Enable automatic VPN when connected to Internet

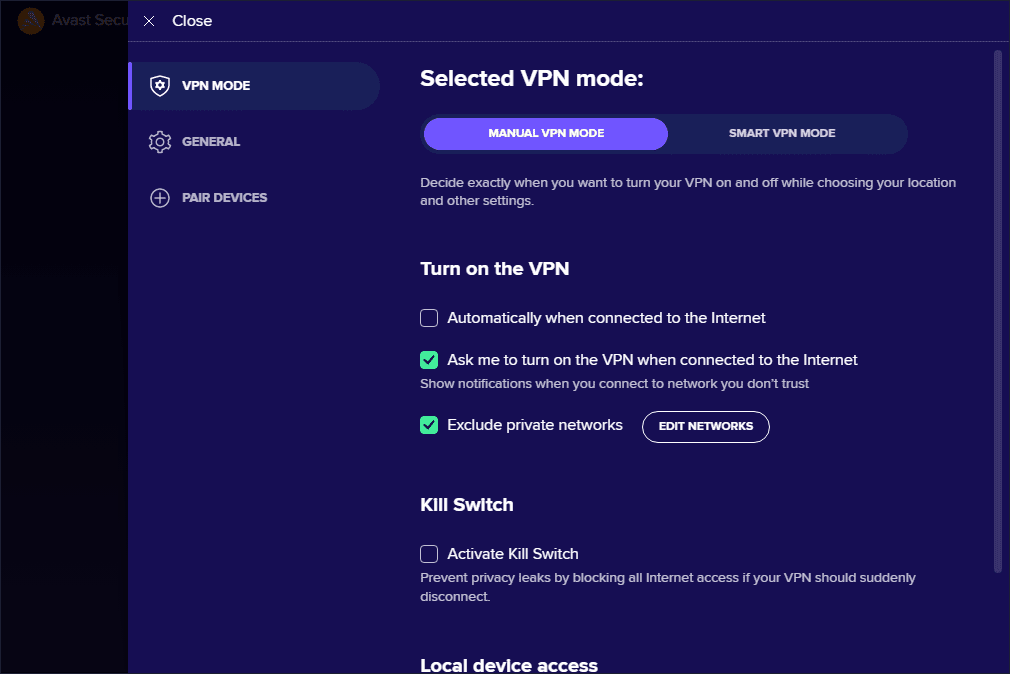pos(429,317)
